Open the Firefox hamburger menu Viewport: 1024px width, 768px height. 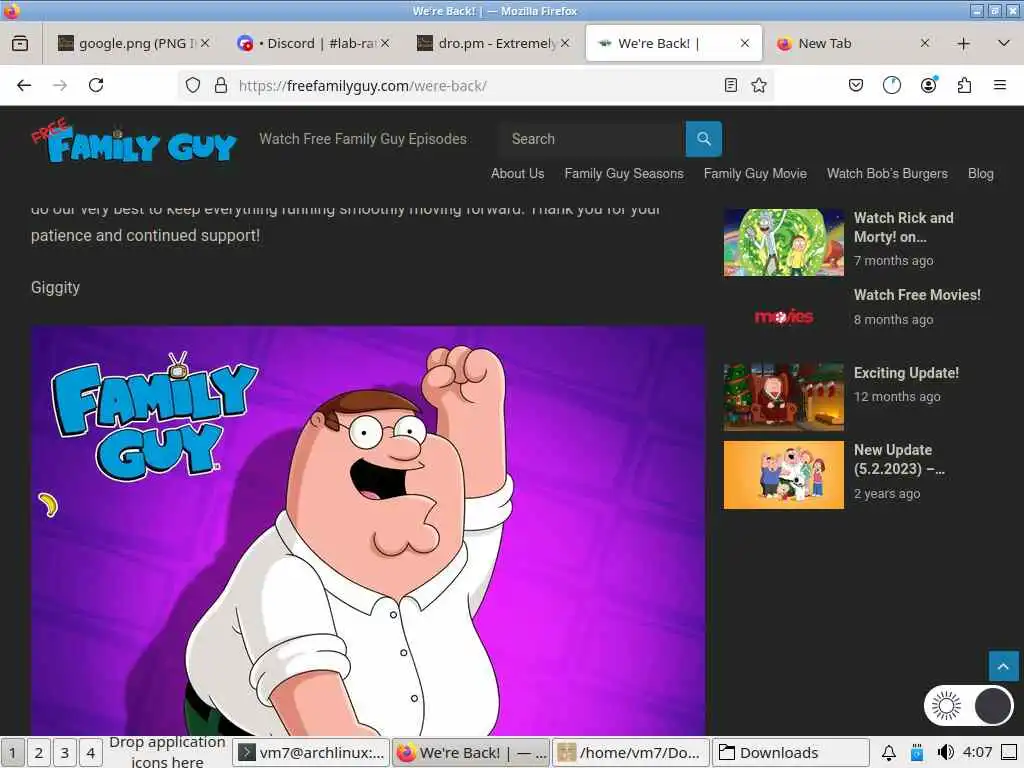(x=1000, y=86)
